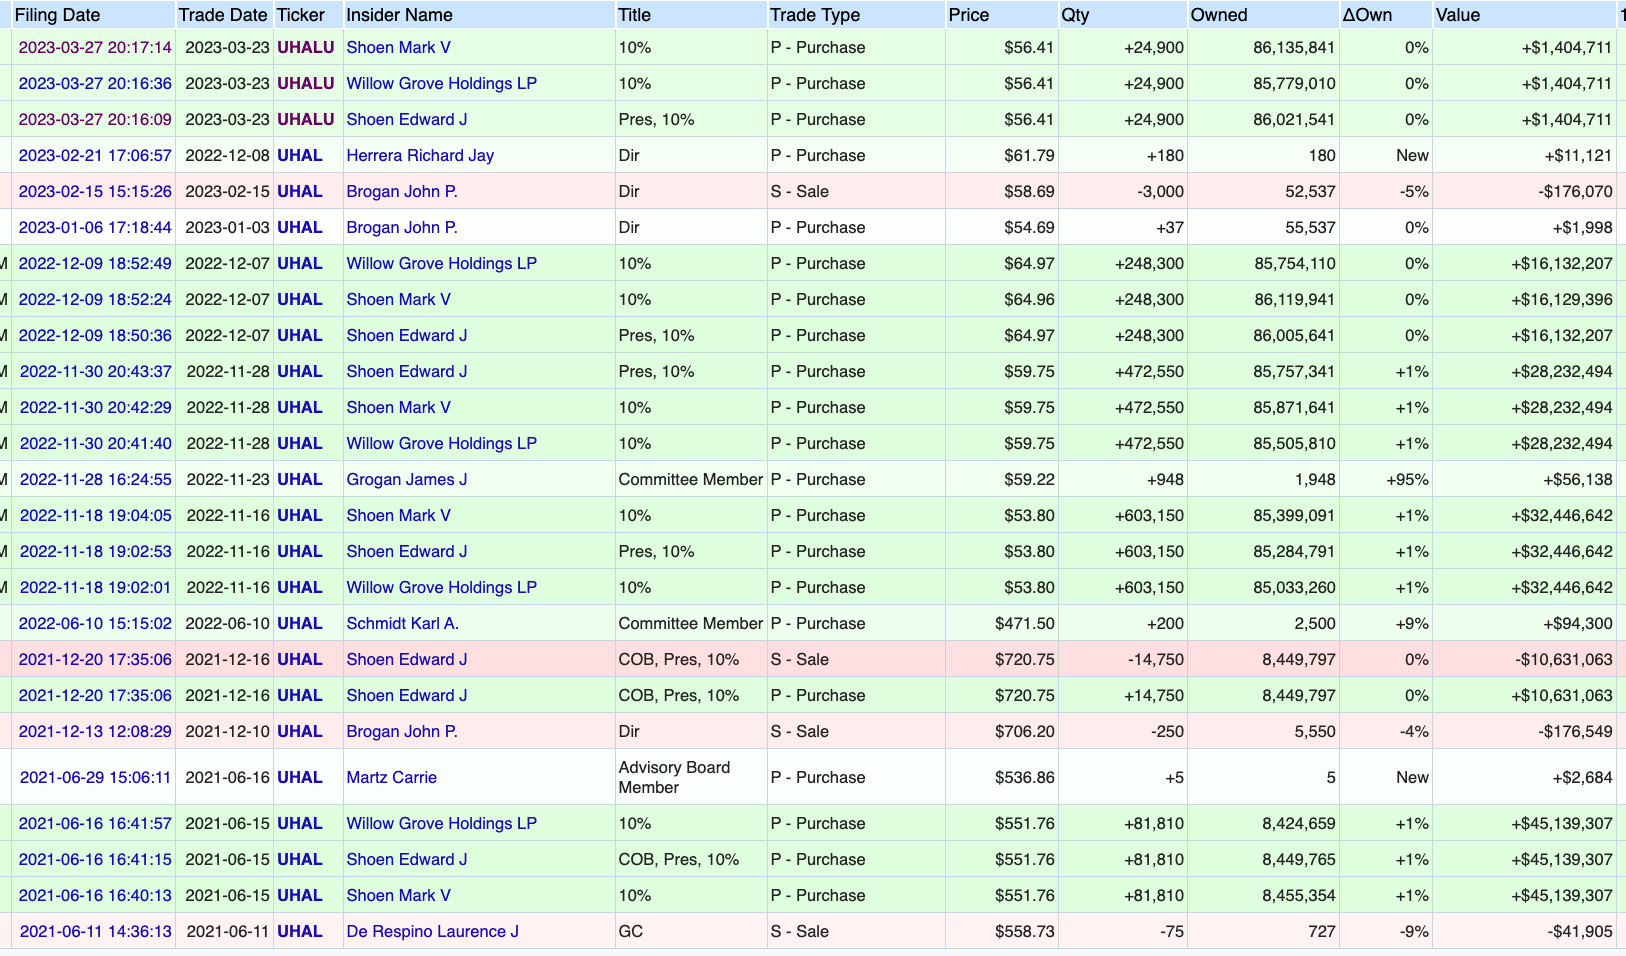Open Shoen Mark V filed 2022-11-30 20:42:29

coord(398,407)
